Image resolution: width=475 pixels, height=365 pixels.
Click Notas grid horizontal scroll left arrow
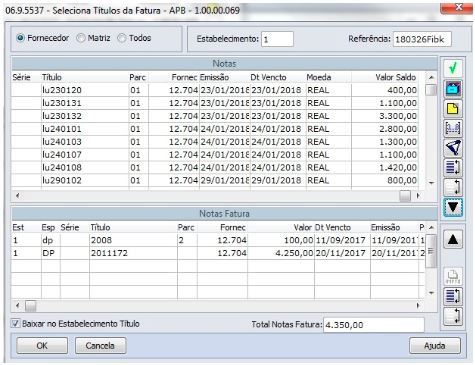pyautogui.click(x=17, y=195)
